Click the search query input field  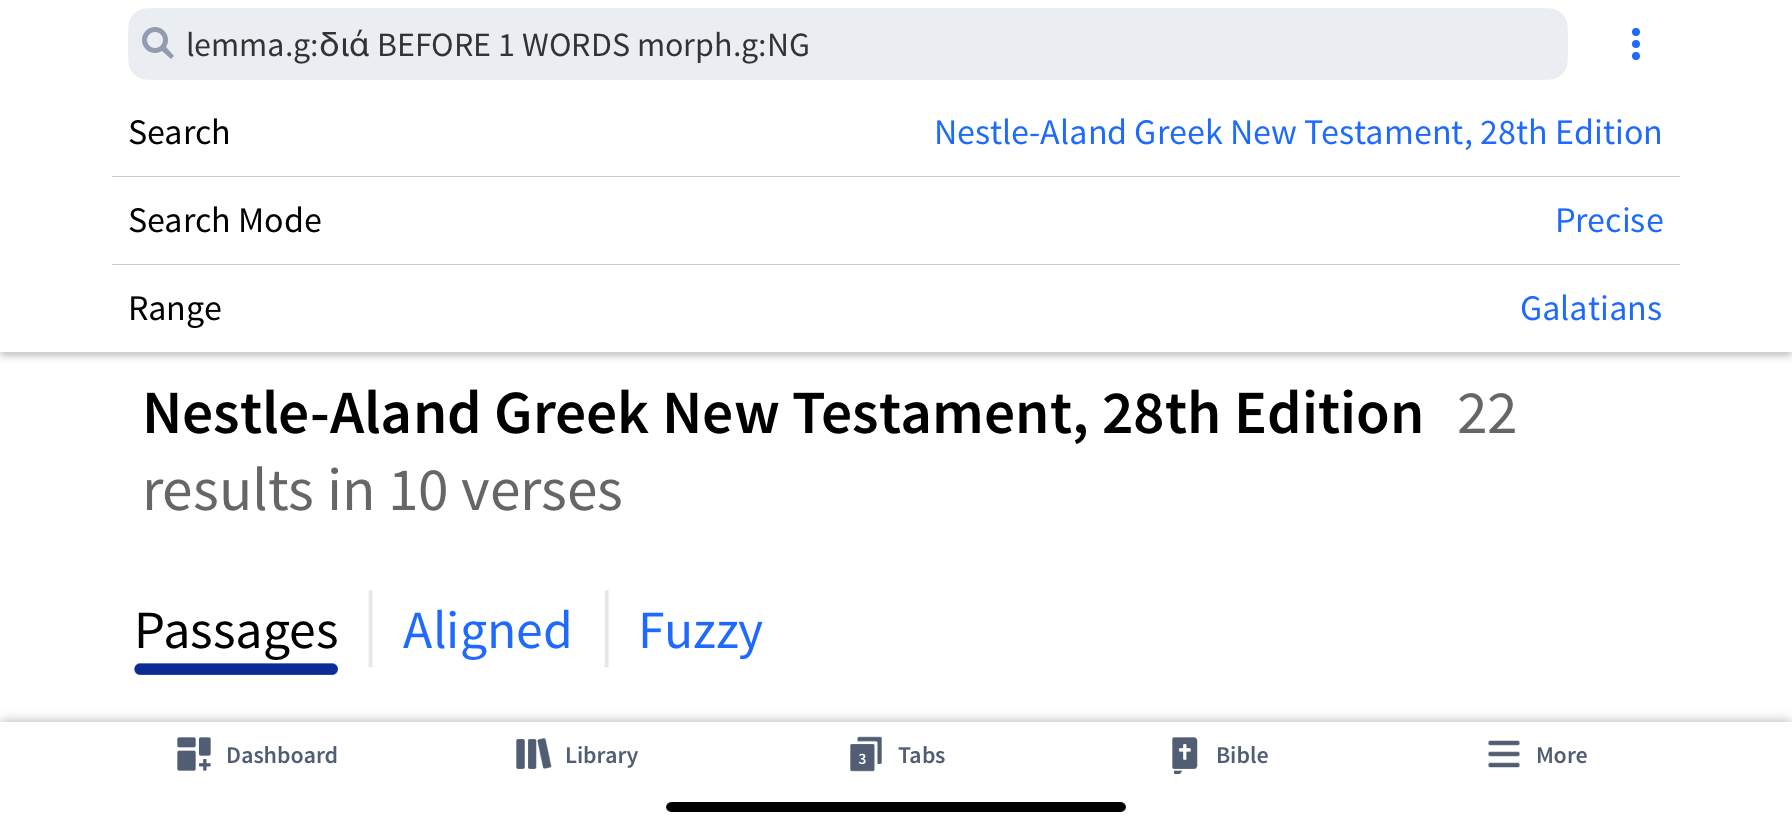pos(847,44)
